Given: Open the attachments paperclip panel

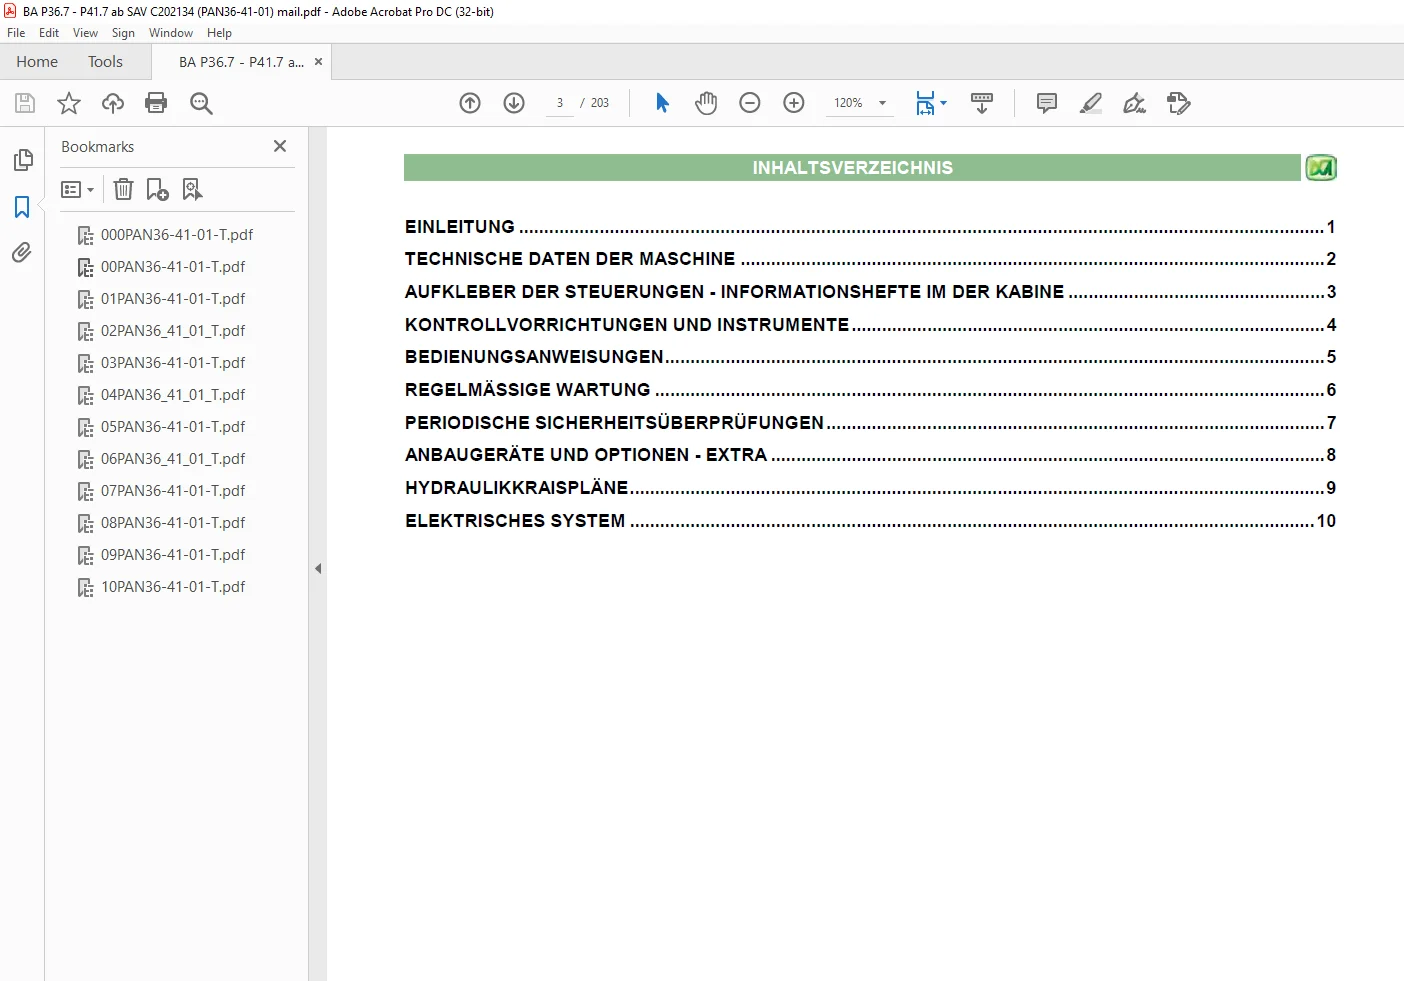Looking at the screenshot, I should 22,253.
